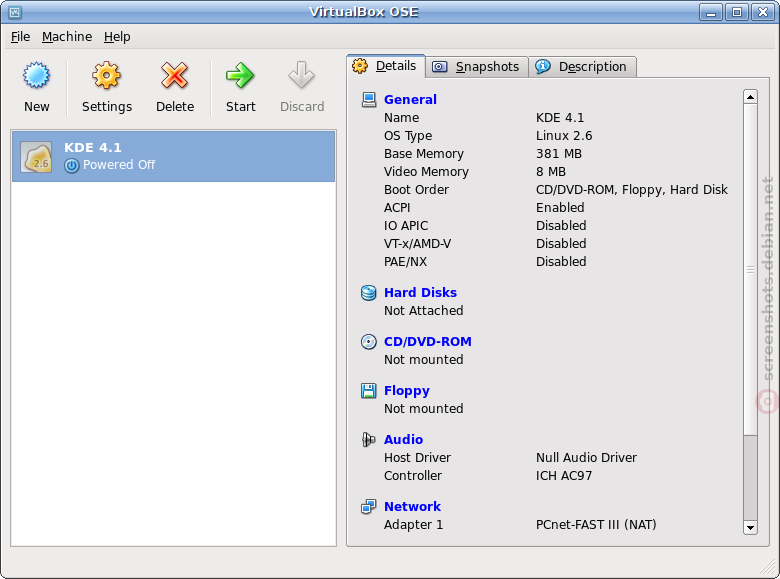This screenshot has width=780, height=579.
Task: Click the 'Linux 2.6' OS type value
Action: click(x=564, y=136)
